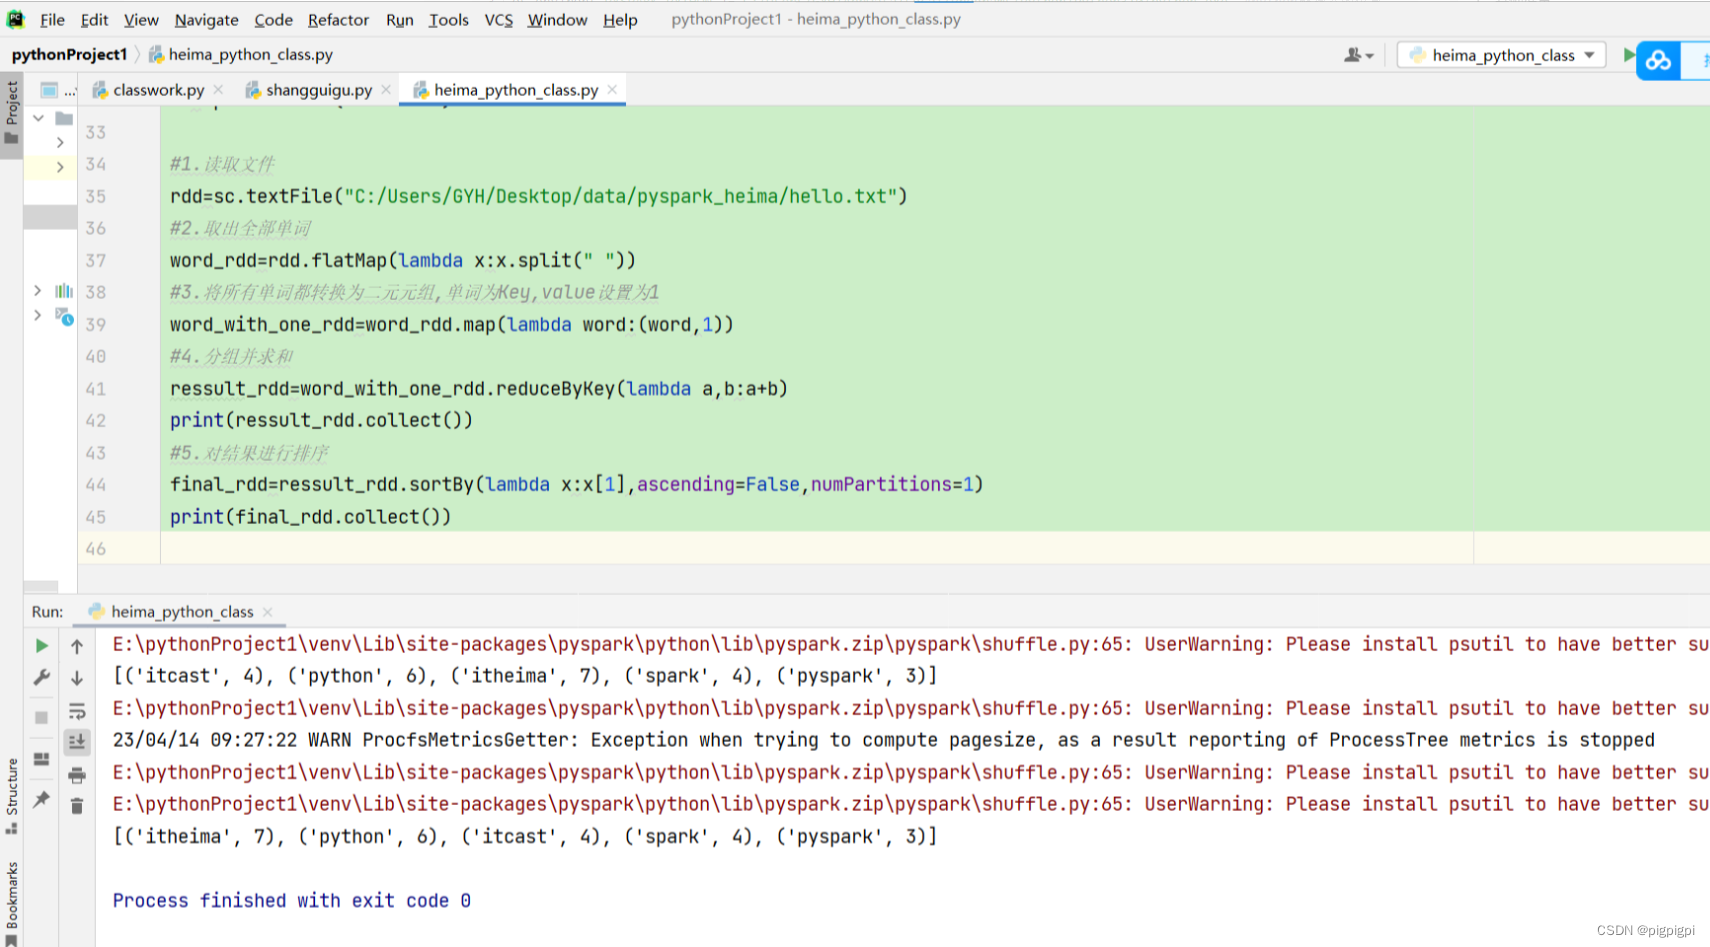Click the project view selector icon
1710x947 pixels.
(x=48, y=90)
